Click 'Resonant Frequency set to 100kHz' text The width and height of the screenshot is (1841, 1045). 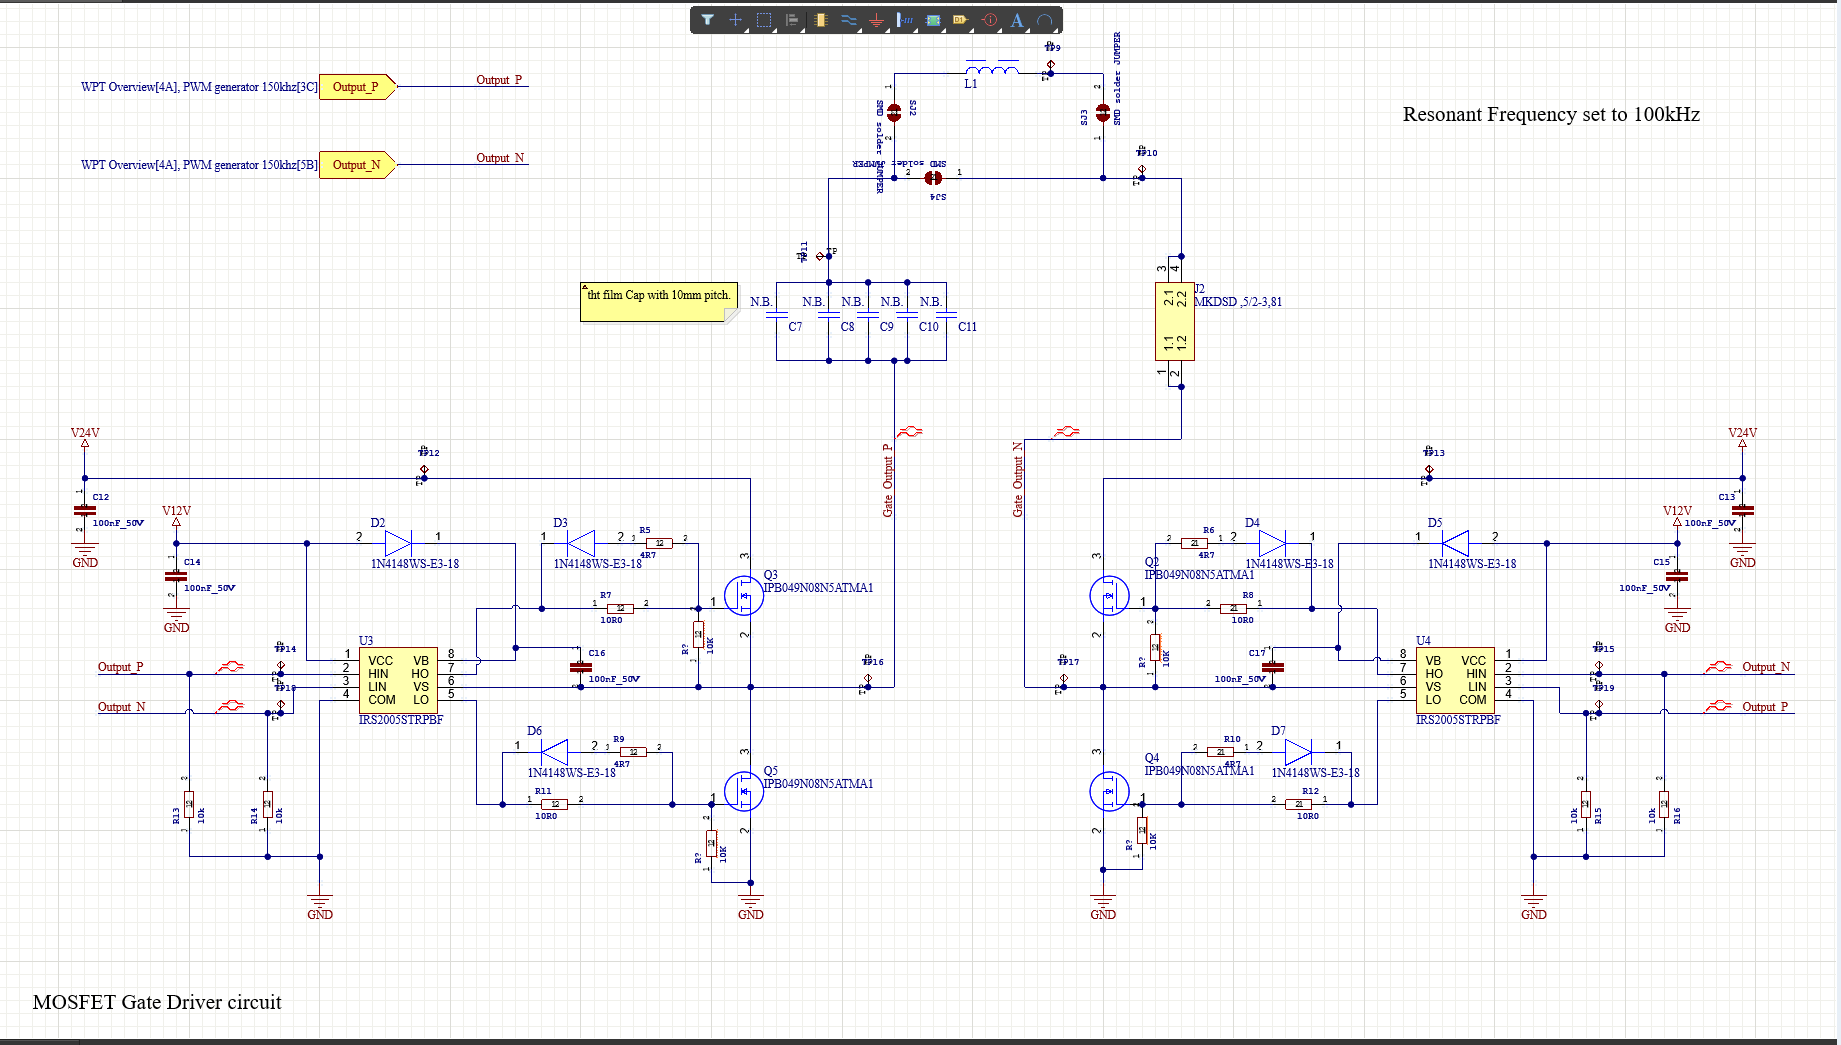(x=1551, y=114)
